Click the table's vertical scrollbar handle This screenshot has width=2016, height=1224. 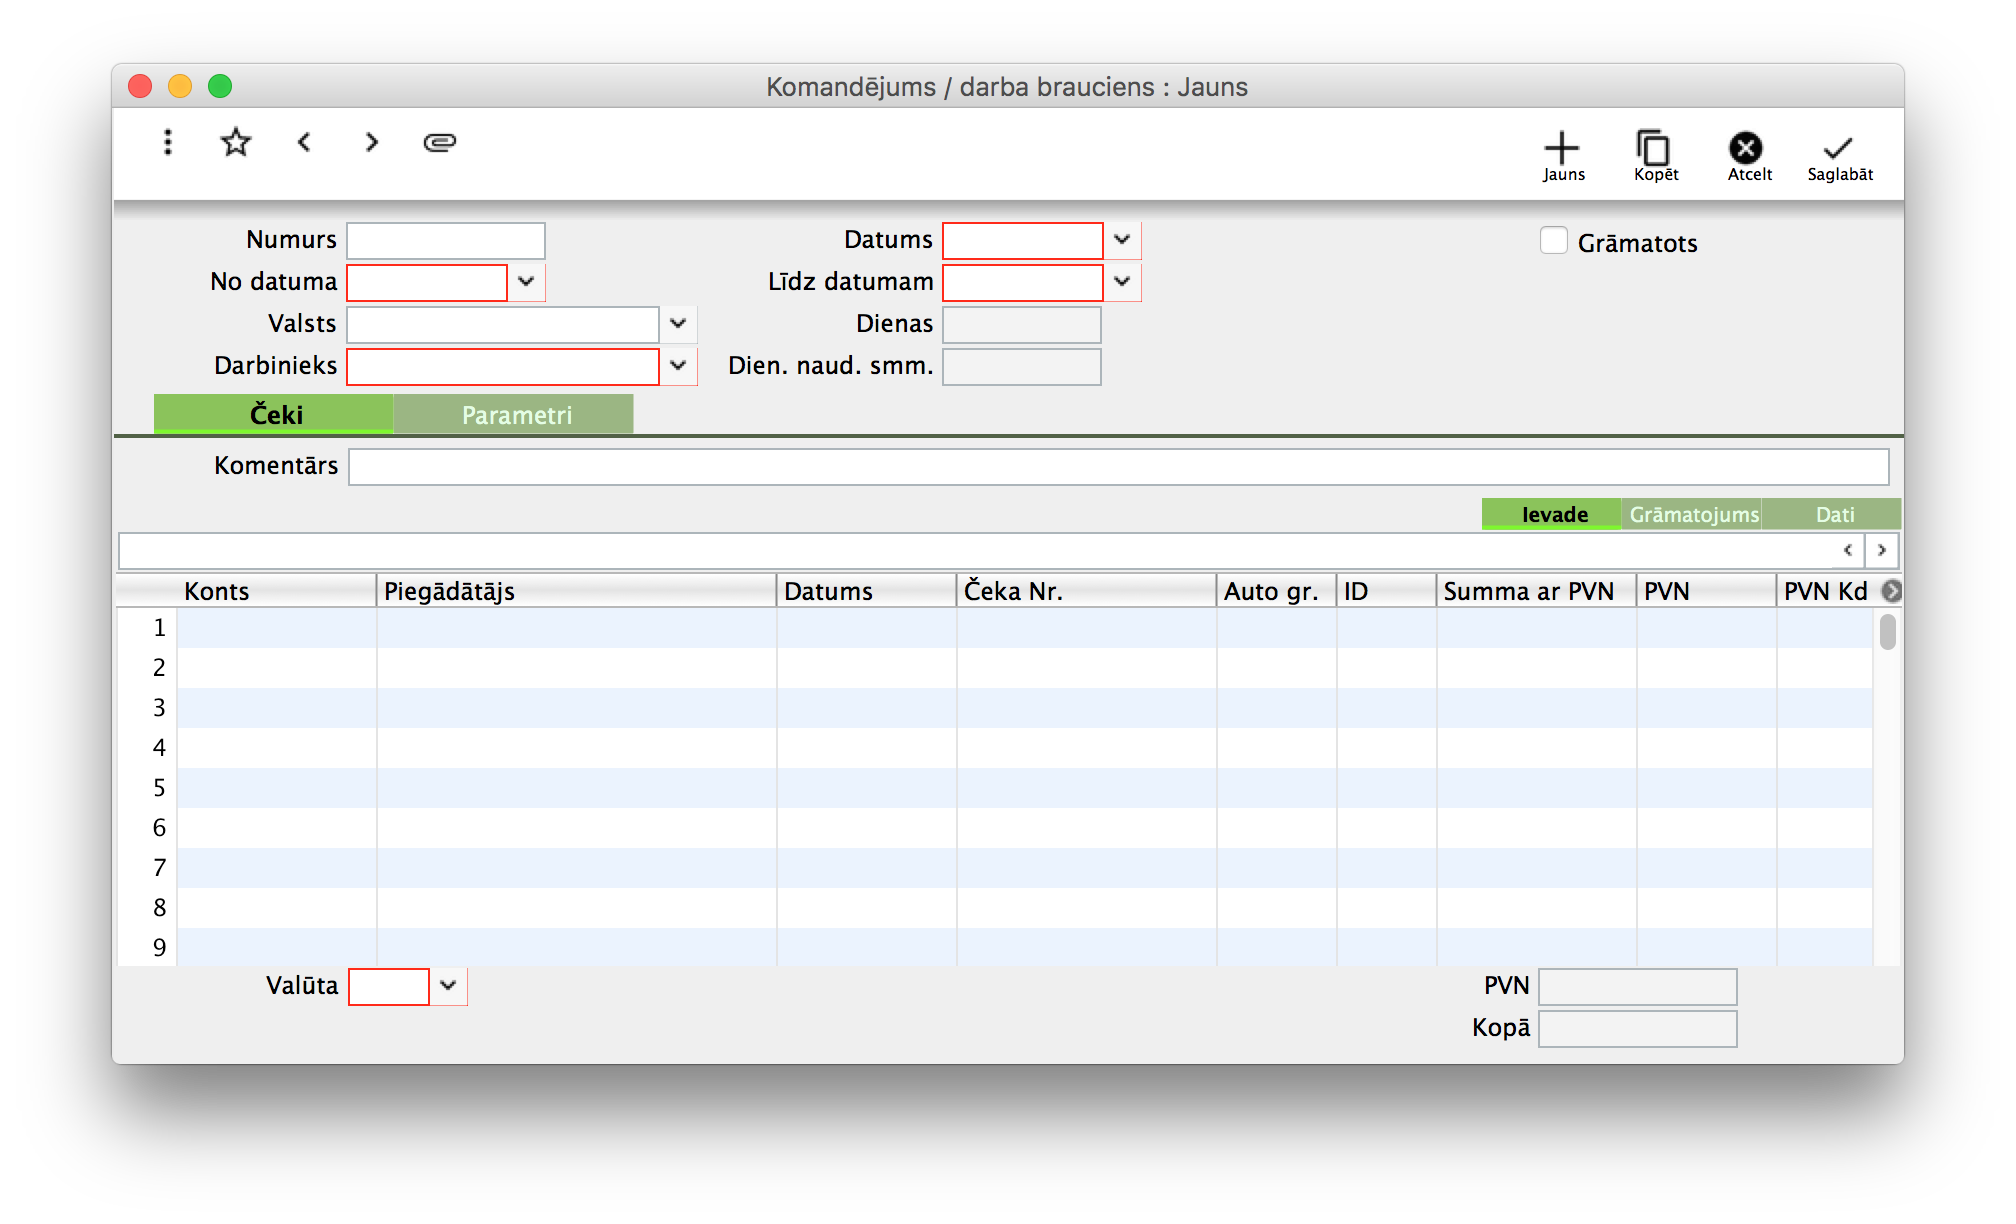point(1887,632)
